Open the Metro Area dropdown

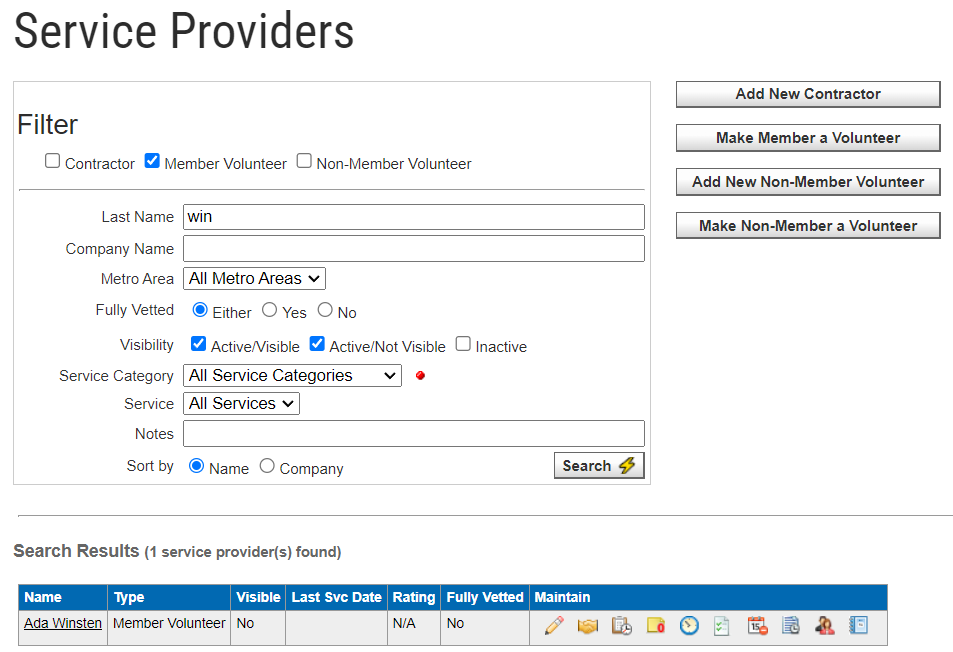coord(254,279)
